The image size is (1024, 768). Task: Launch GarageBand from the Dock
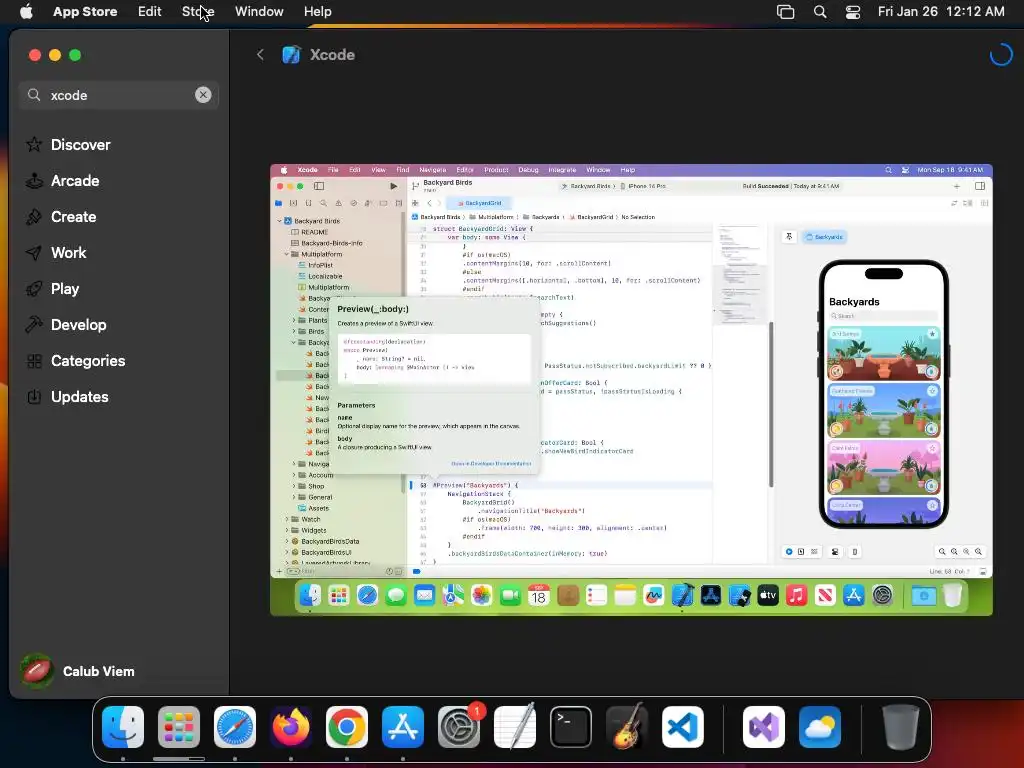[627, 727]
